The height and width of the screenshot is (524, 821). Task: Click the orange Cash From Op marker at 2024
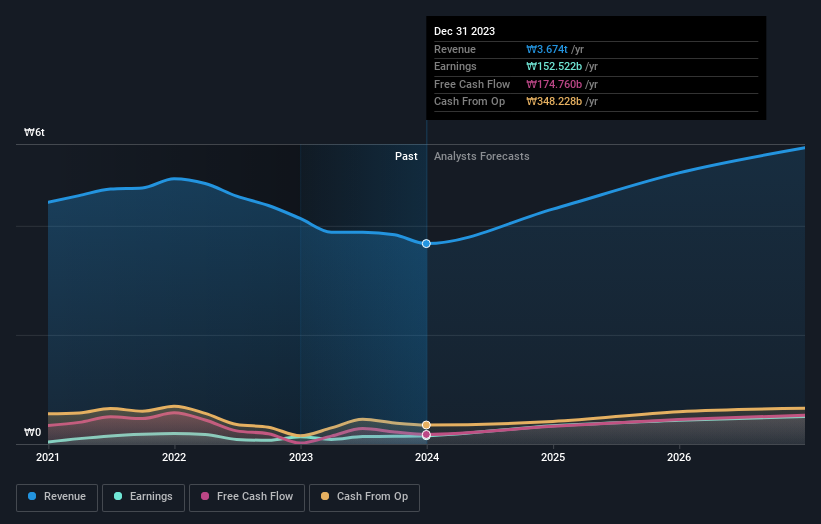pyautogui.click(x=426, y=425)
